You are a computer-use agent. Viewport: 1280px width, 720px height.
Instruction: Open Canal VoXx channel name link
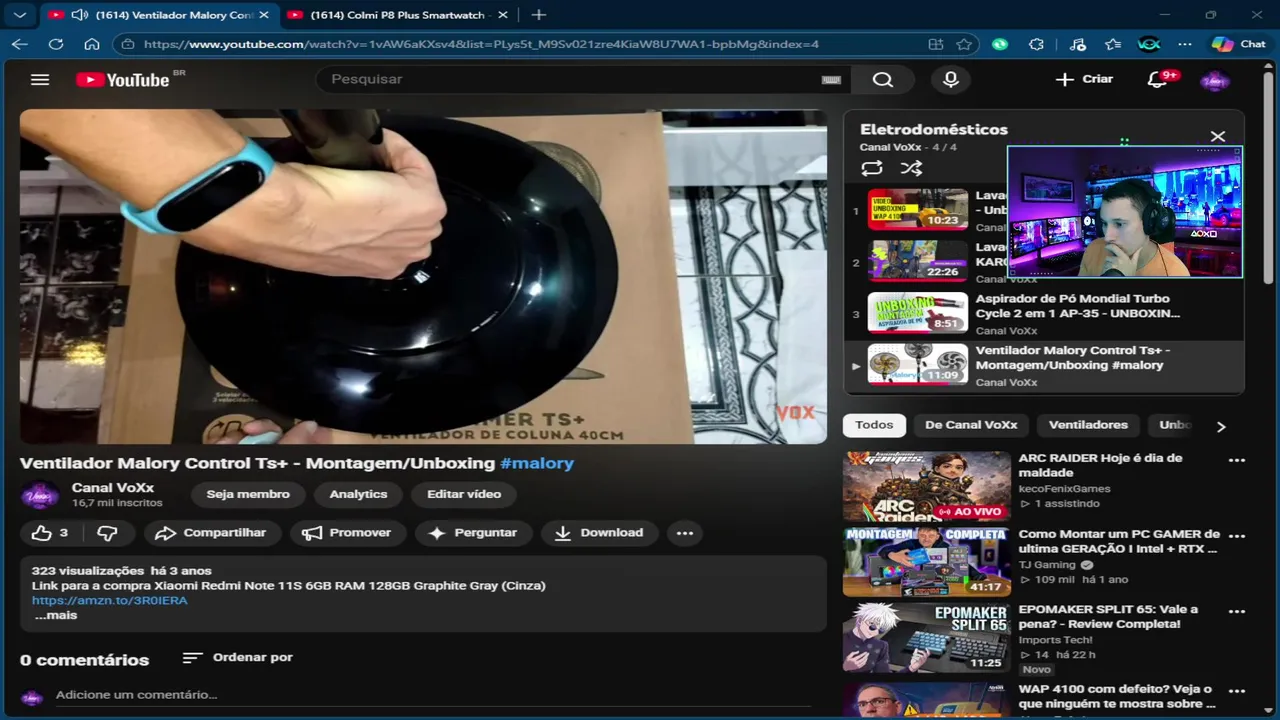112,487
